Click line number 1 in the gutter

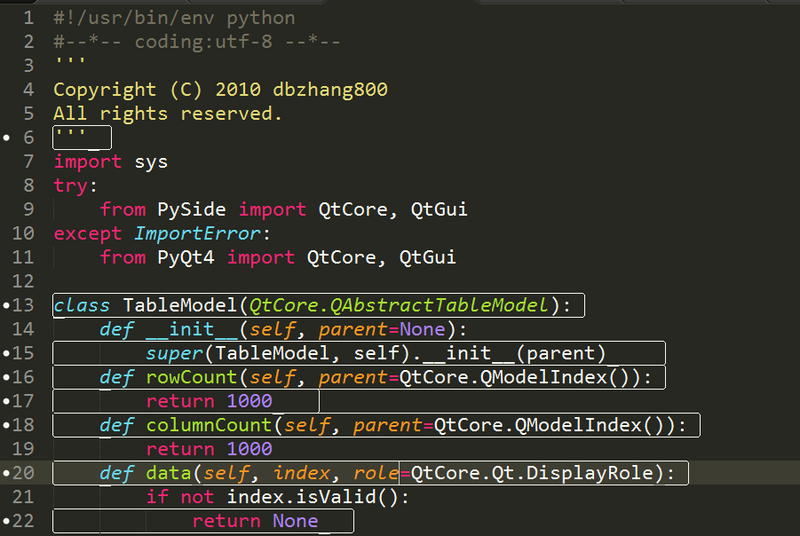28,18
